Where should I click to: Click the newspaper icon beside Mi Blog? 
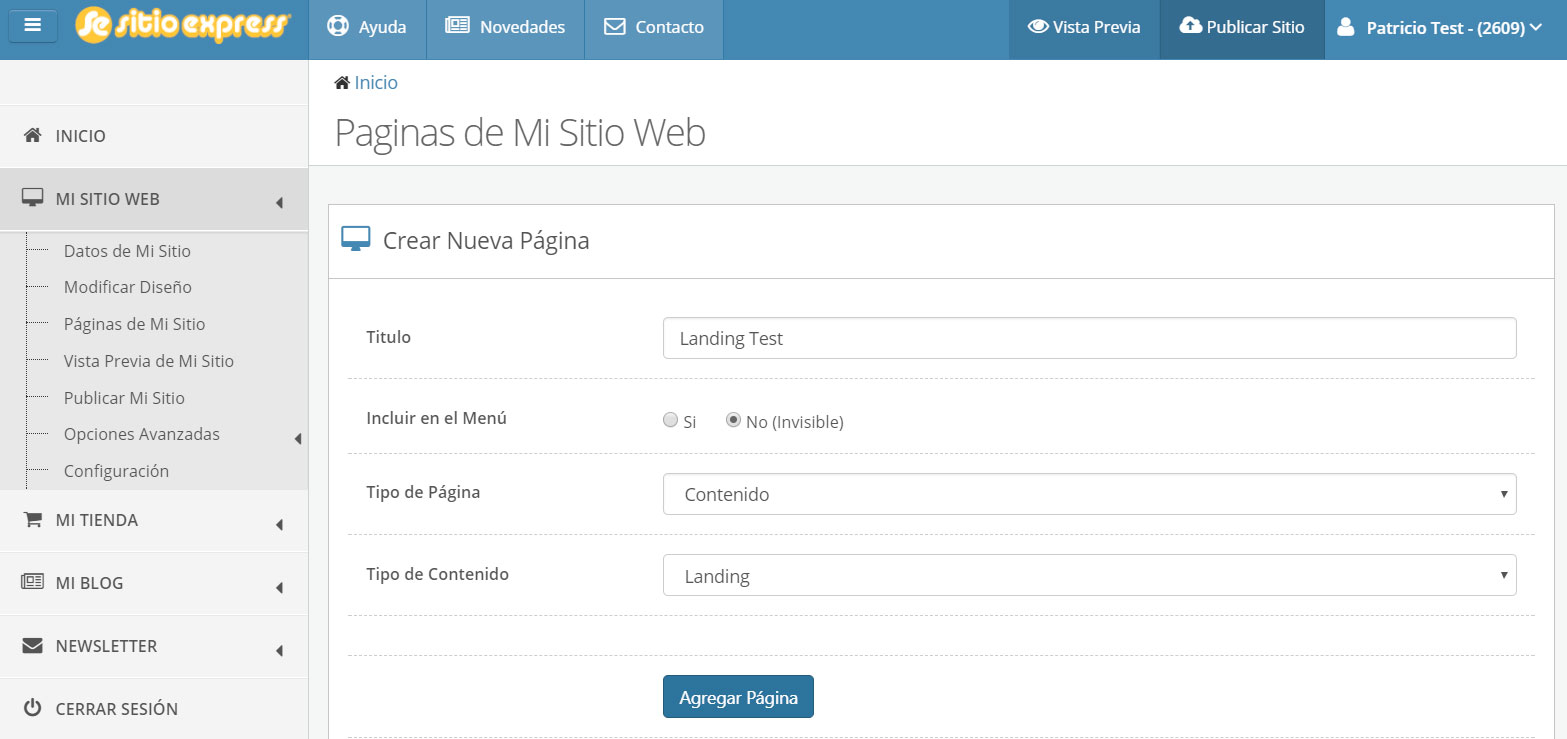click(33, 582)
